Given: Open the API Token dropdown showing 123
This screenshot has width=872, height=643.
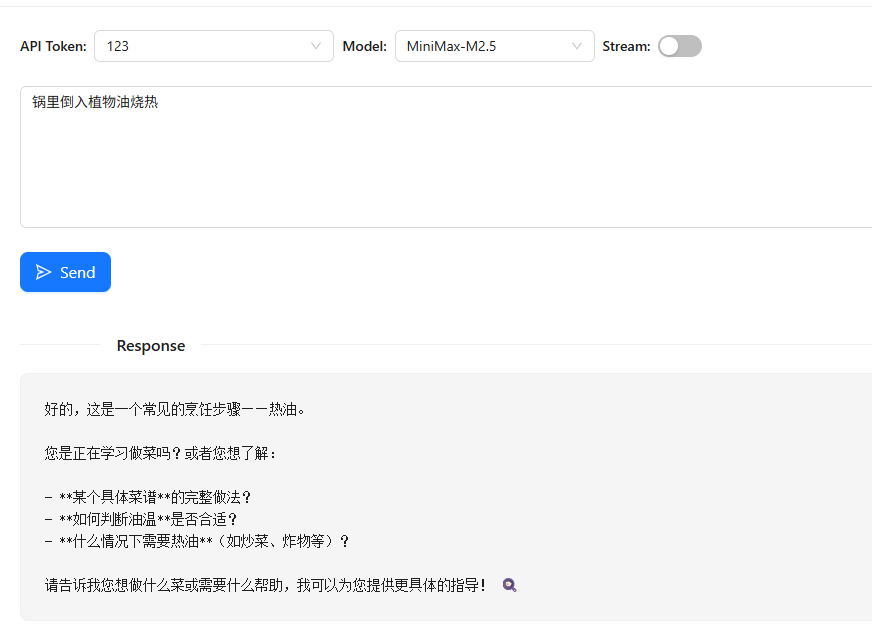Looking at the screenshot, I should click(213, 46).
